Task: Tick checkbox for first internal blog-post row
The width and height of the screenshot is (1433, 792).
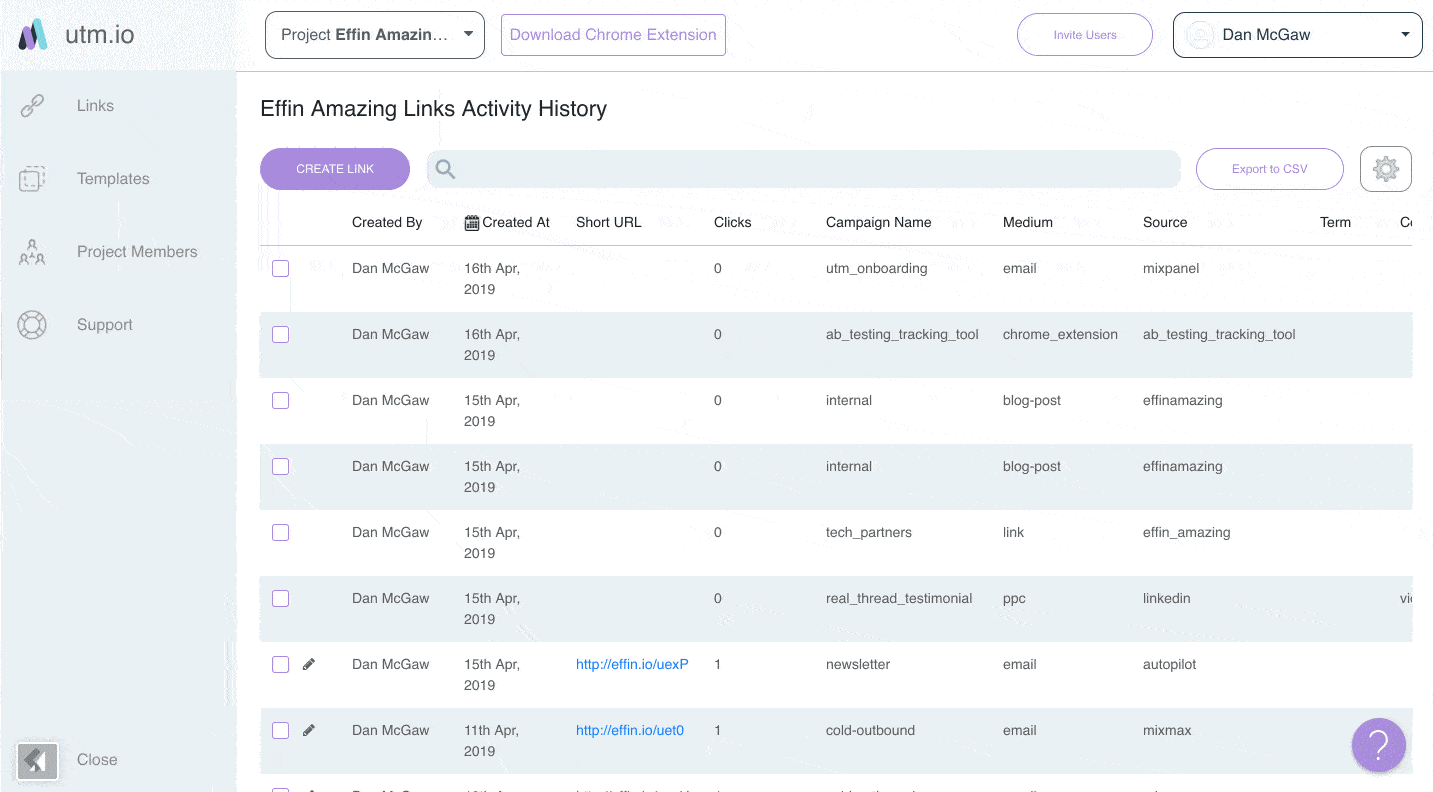Action: pyautogui.click(x=281, y=401)
